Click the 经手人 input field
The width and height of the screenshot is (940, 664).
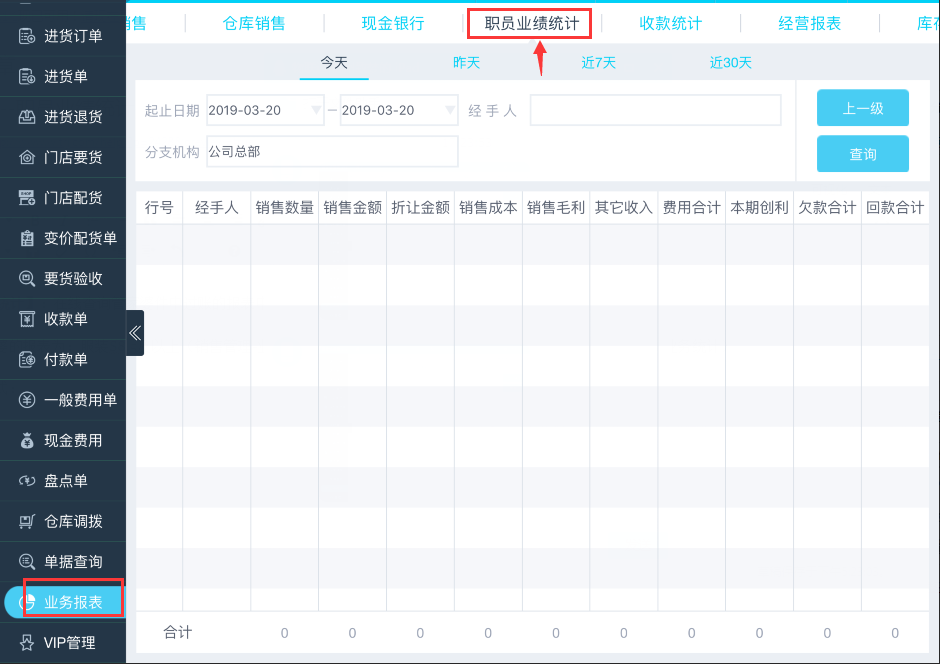(655, 110)
